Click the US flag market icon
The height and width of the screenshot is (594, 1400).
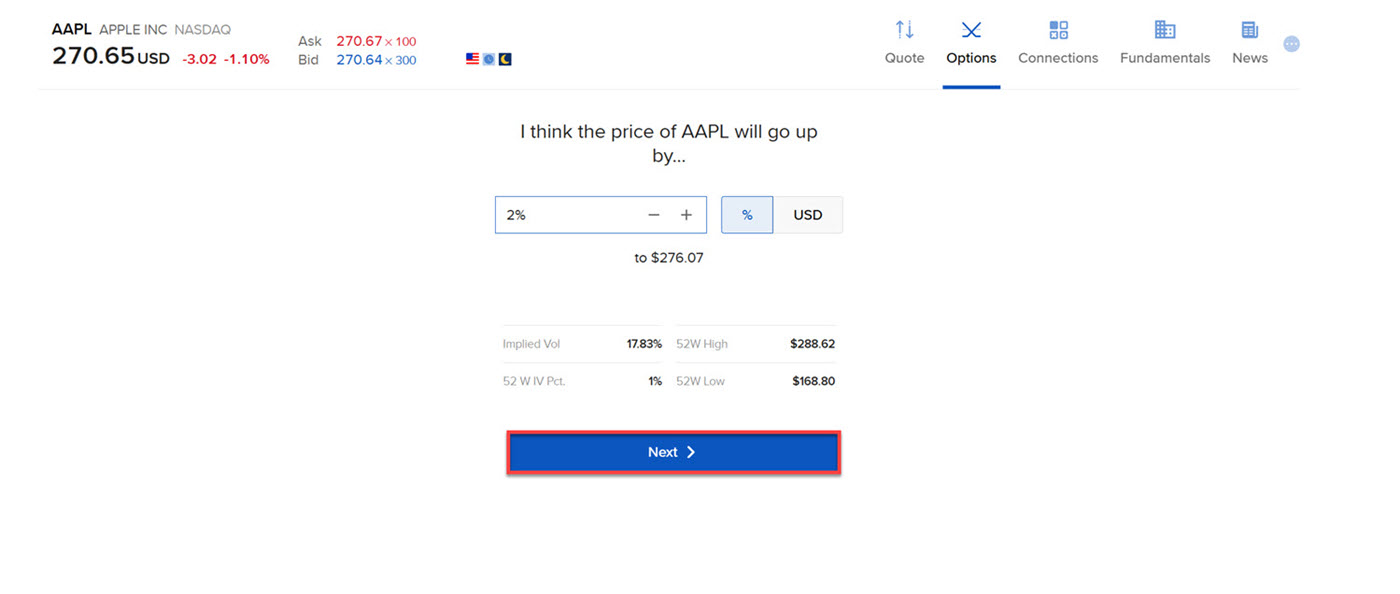[x=472, y=59]
